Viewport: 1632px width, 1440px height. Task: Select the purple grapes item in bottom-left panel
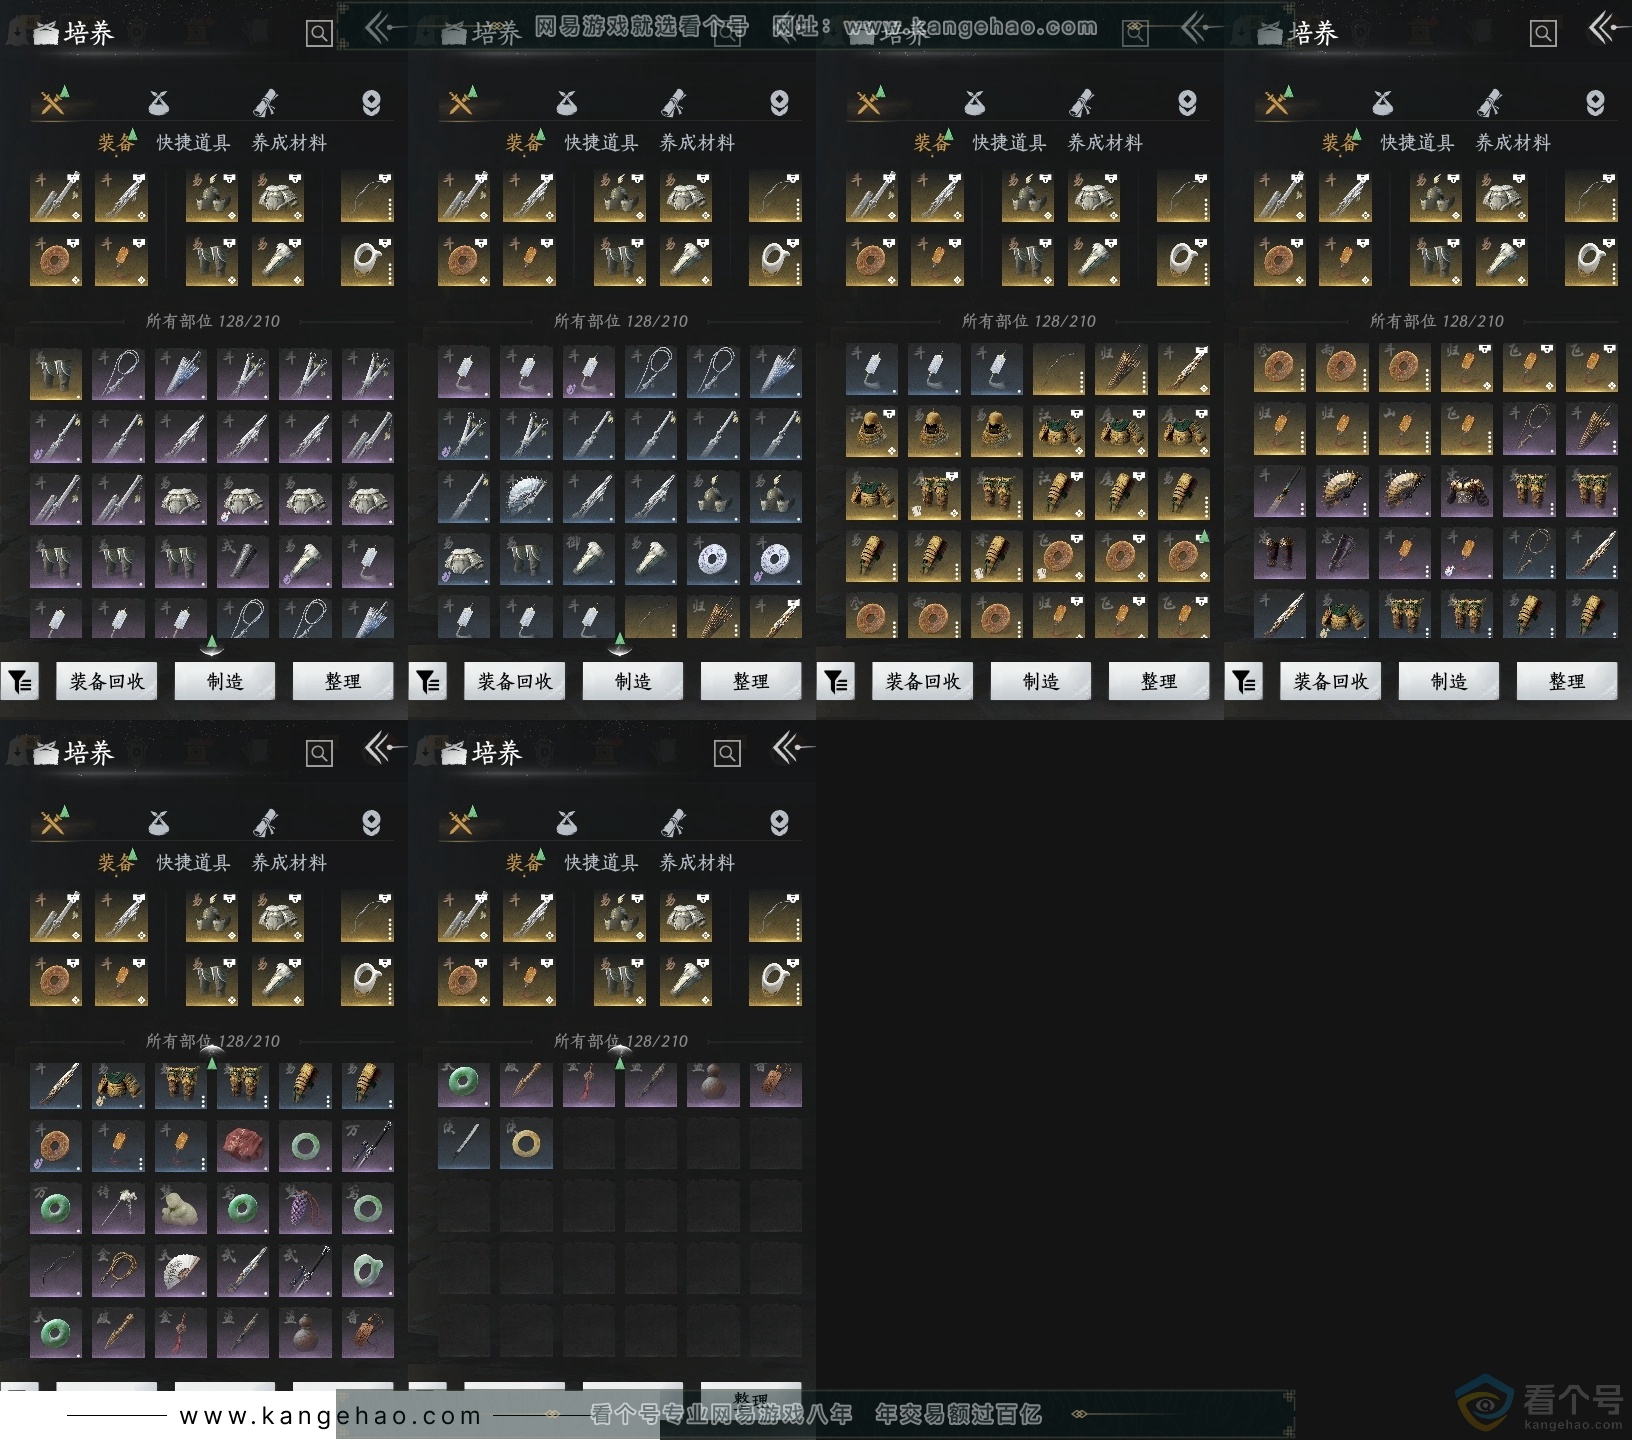click(x=305, y=1208)
